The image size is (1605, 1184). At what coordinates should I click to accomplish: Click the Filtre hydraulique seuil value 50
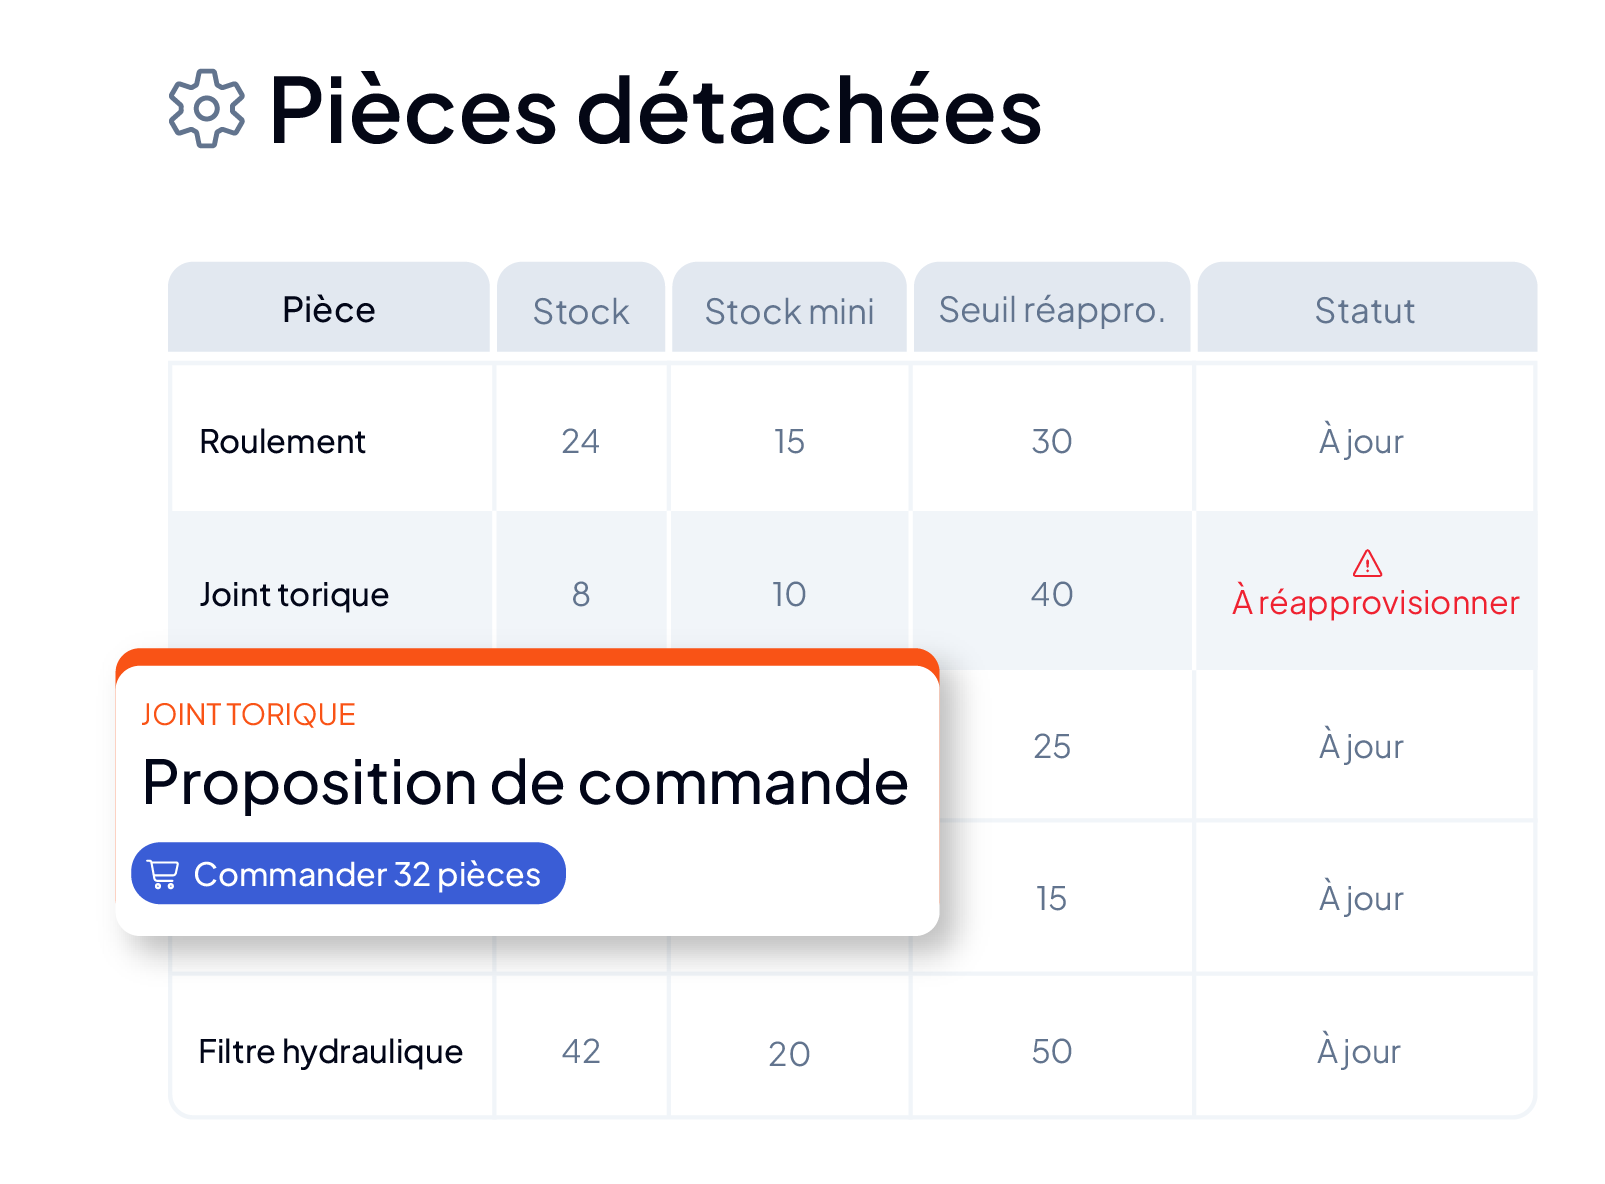coord(1052,1051)
